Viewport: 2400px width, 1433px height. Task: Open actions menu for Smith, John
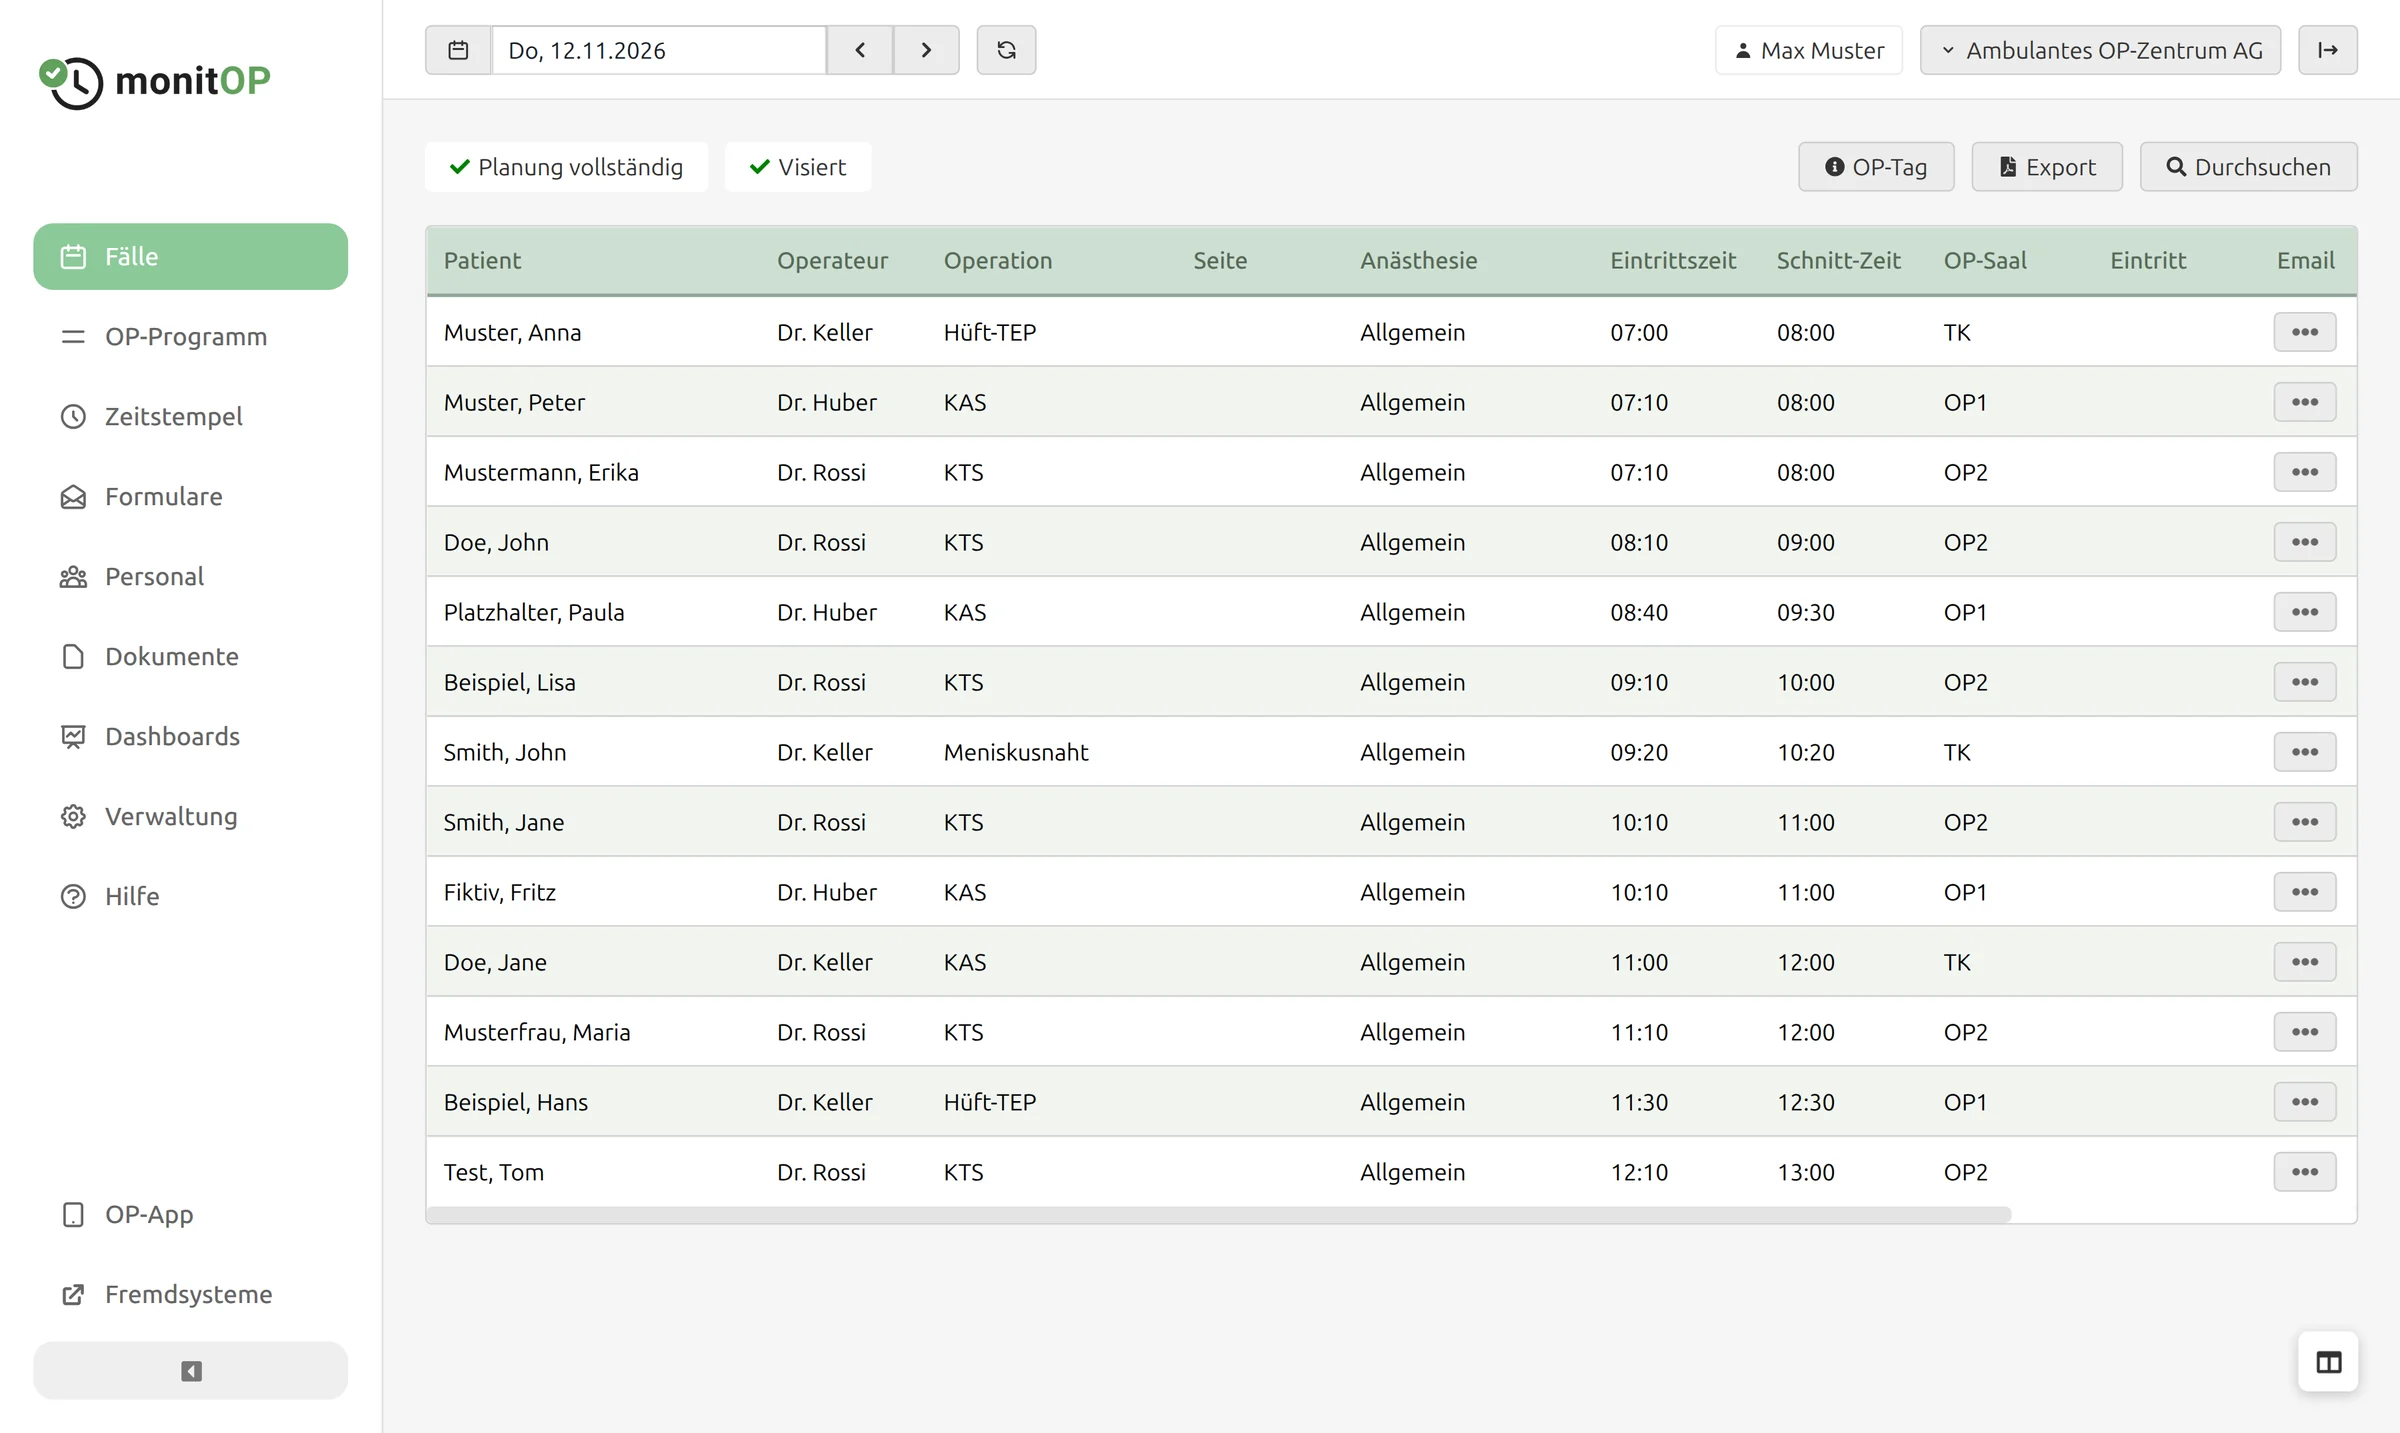pyautogui.click(x=2305, y=752)
